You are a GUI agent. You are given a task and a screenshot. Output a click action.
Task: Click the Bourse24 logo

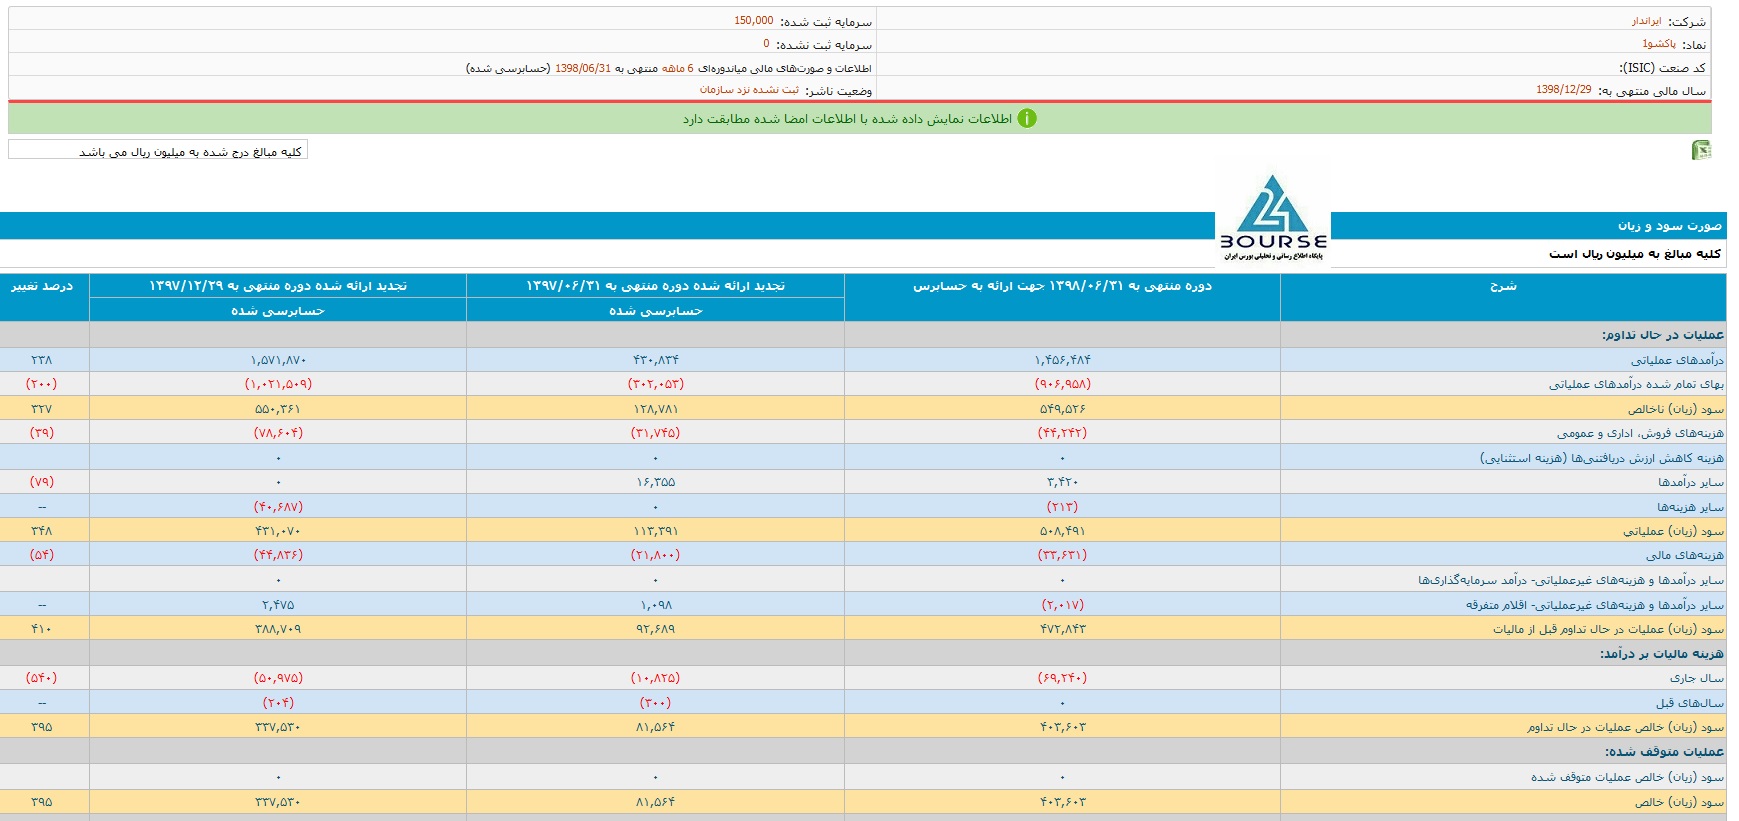coord(1273,218)
